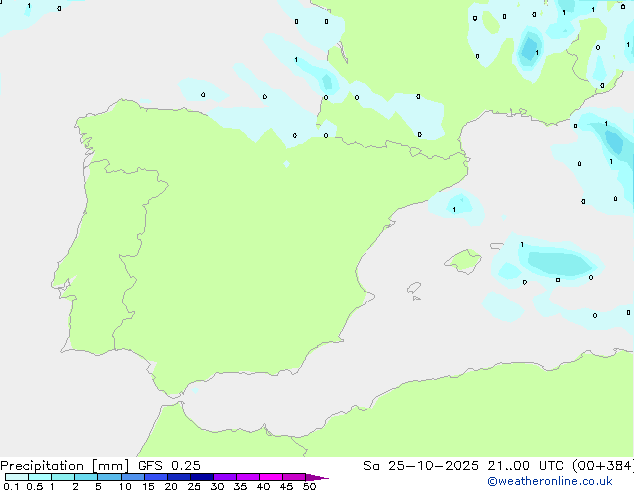Select the 35–40 mm legend color swatch
The height and width of the screenshot is (490, 634).
[248, 477]
